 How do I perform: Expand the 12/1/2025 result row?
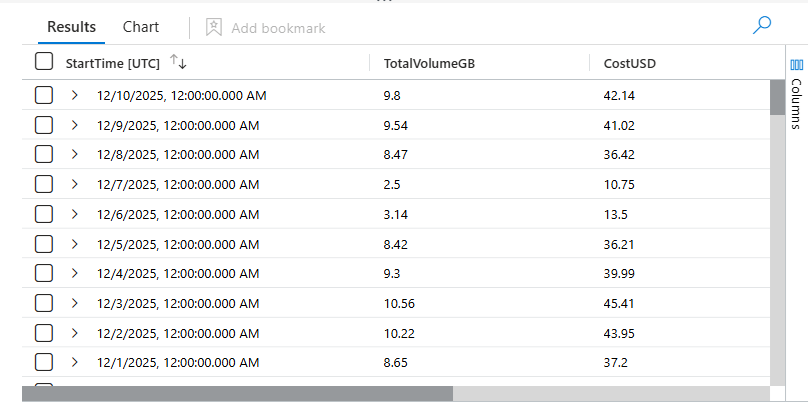[x=75, y=362]
